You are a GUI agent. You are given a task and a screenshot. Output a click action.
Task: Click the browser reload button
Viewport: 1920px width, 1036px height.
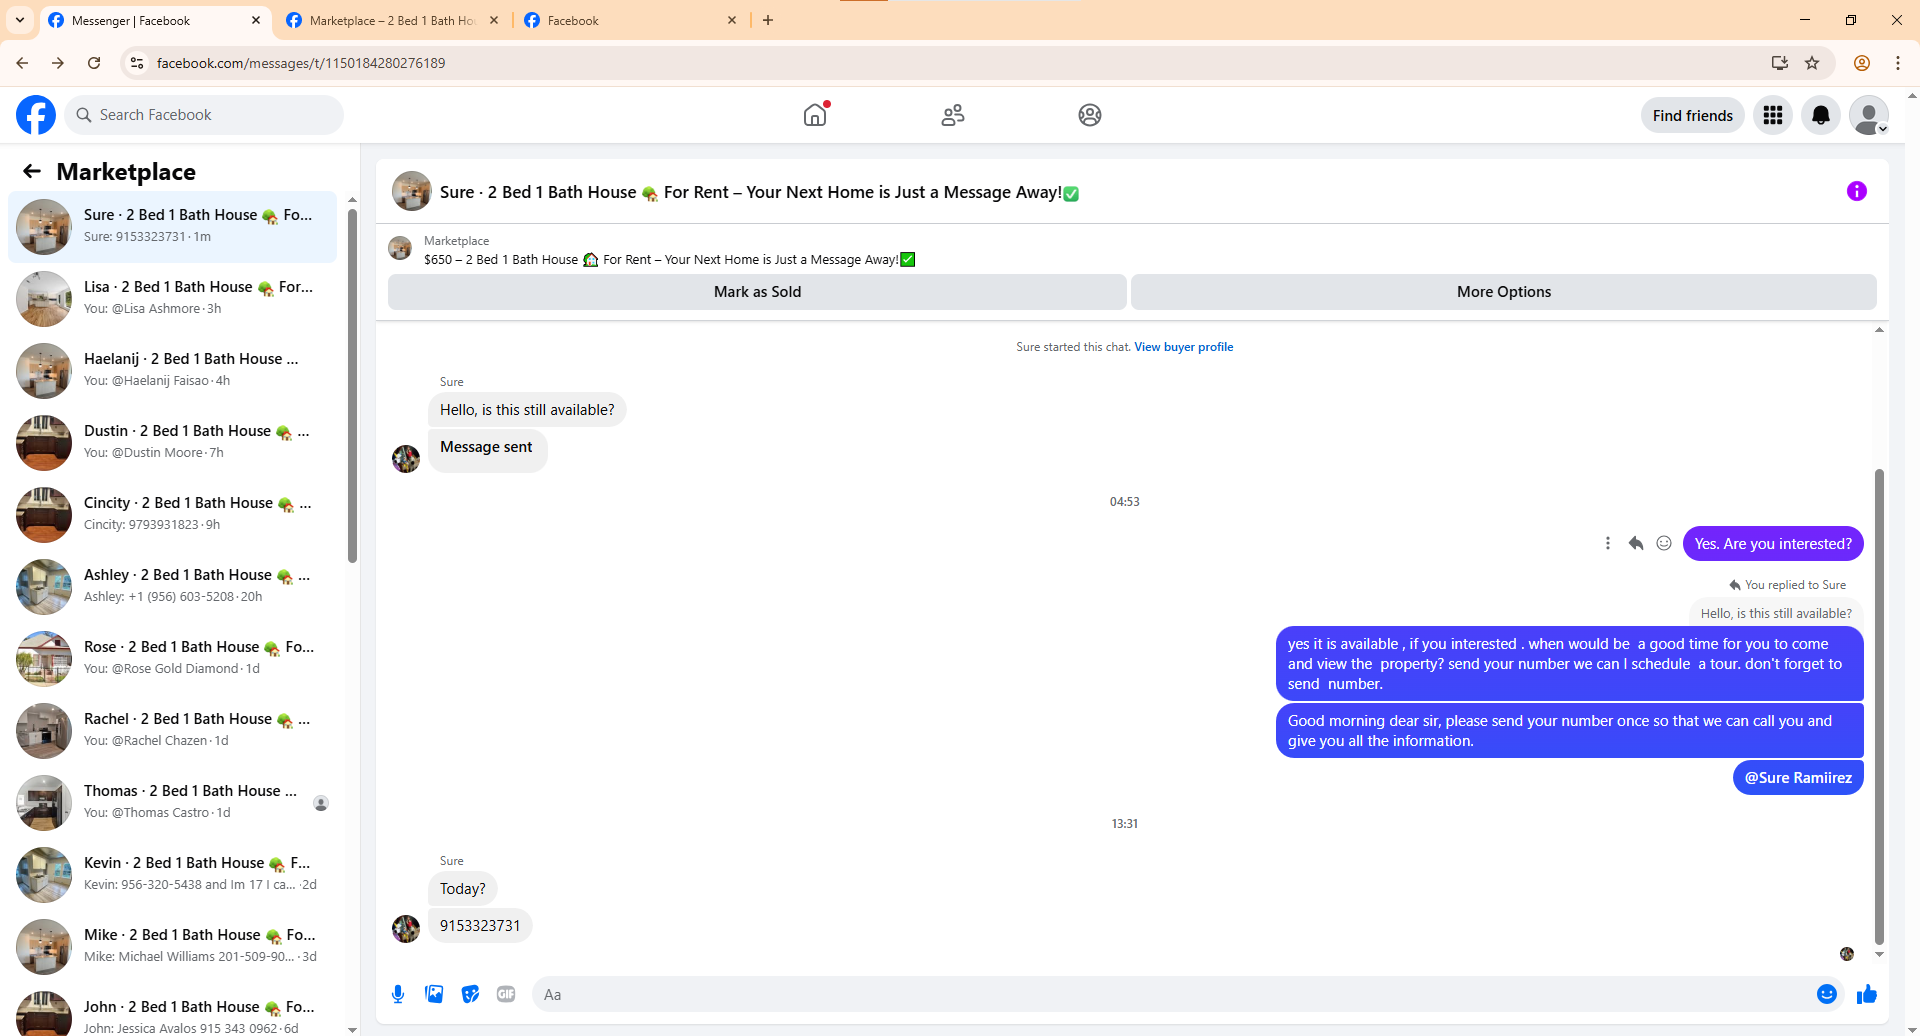click(x=94, y=63)
